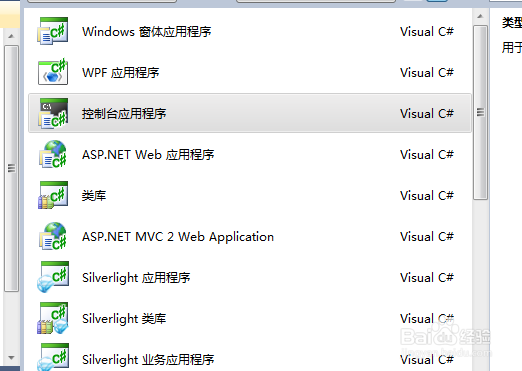522x371 pixels.
Task: Choose the 控制台应用程序 template label
Action: 124,114
